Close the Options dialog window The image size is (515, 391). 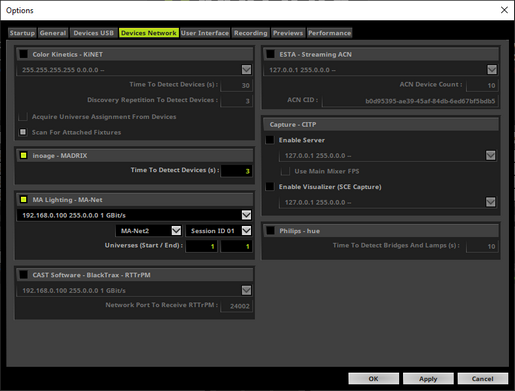pyautogui.click(x=504, y=10)
